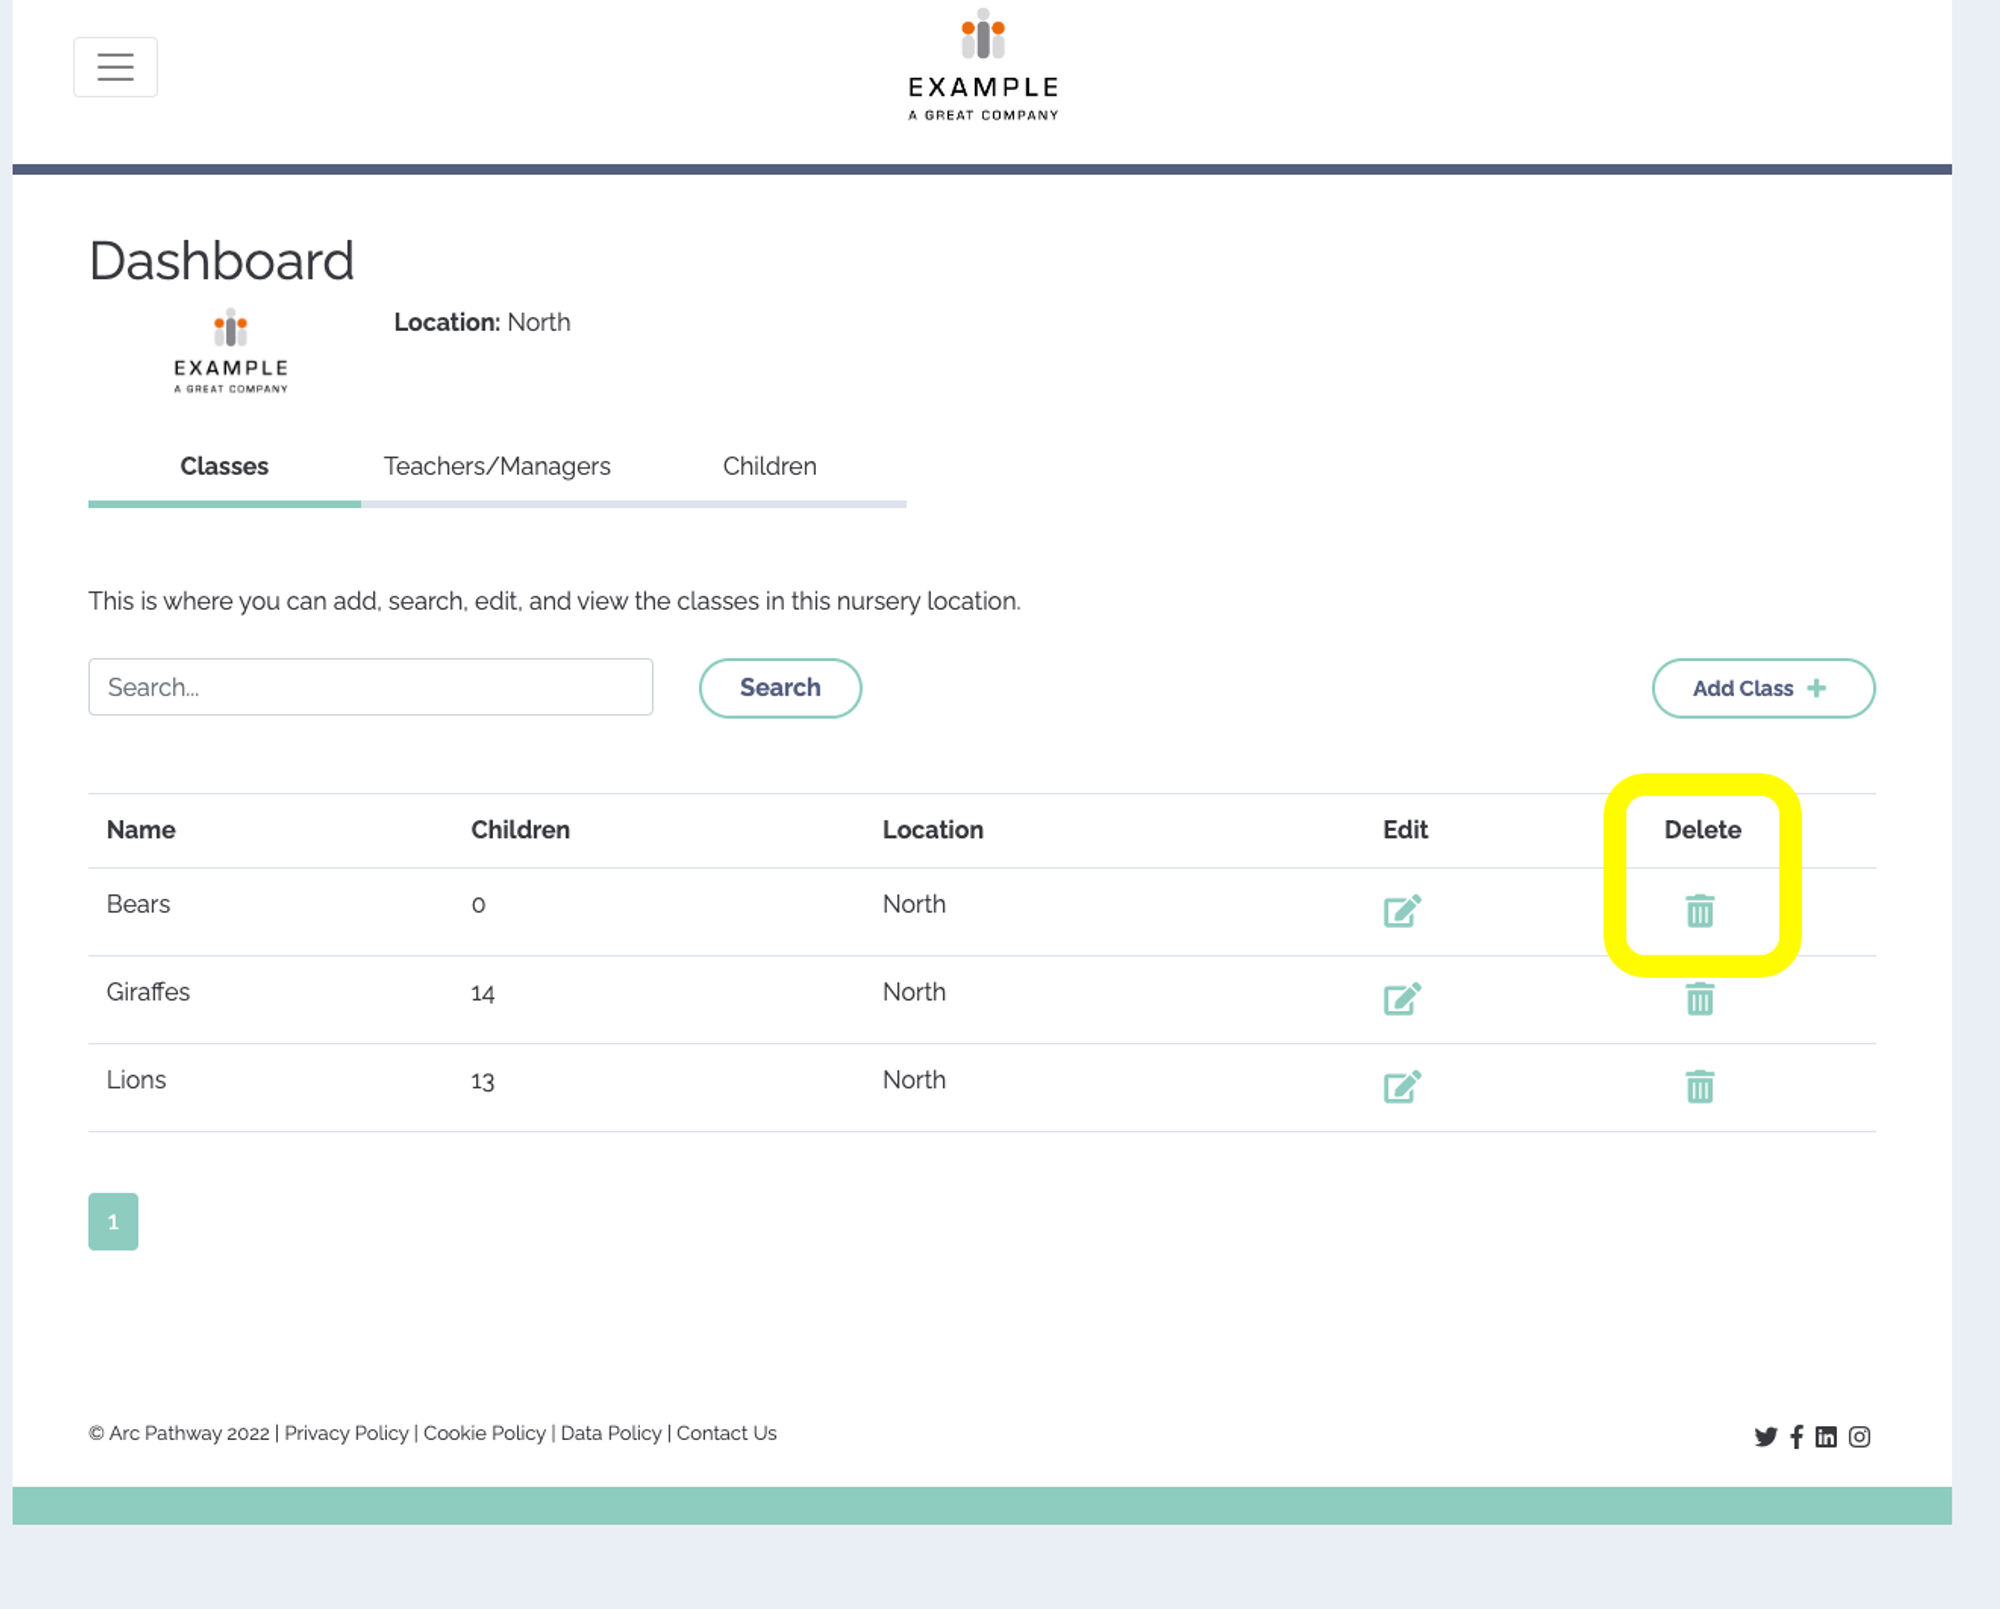Click the edit icon for Giraffes class
Viewport: 2000px width, 1609px height.
(x=1402, y=997)
